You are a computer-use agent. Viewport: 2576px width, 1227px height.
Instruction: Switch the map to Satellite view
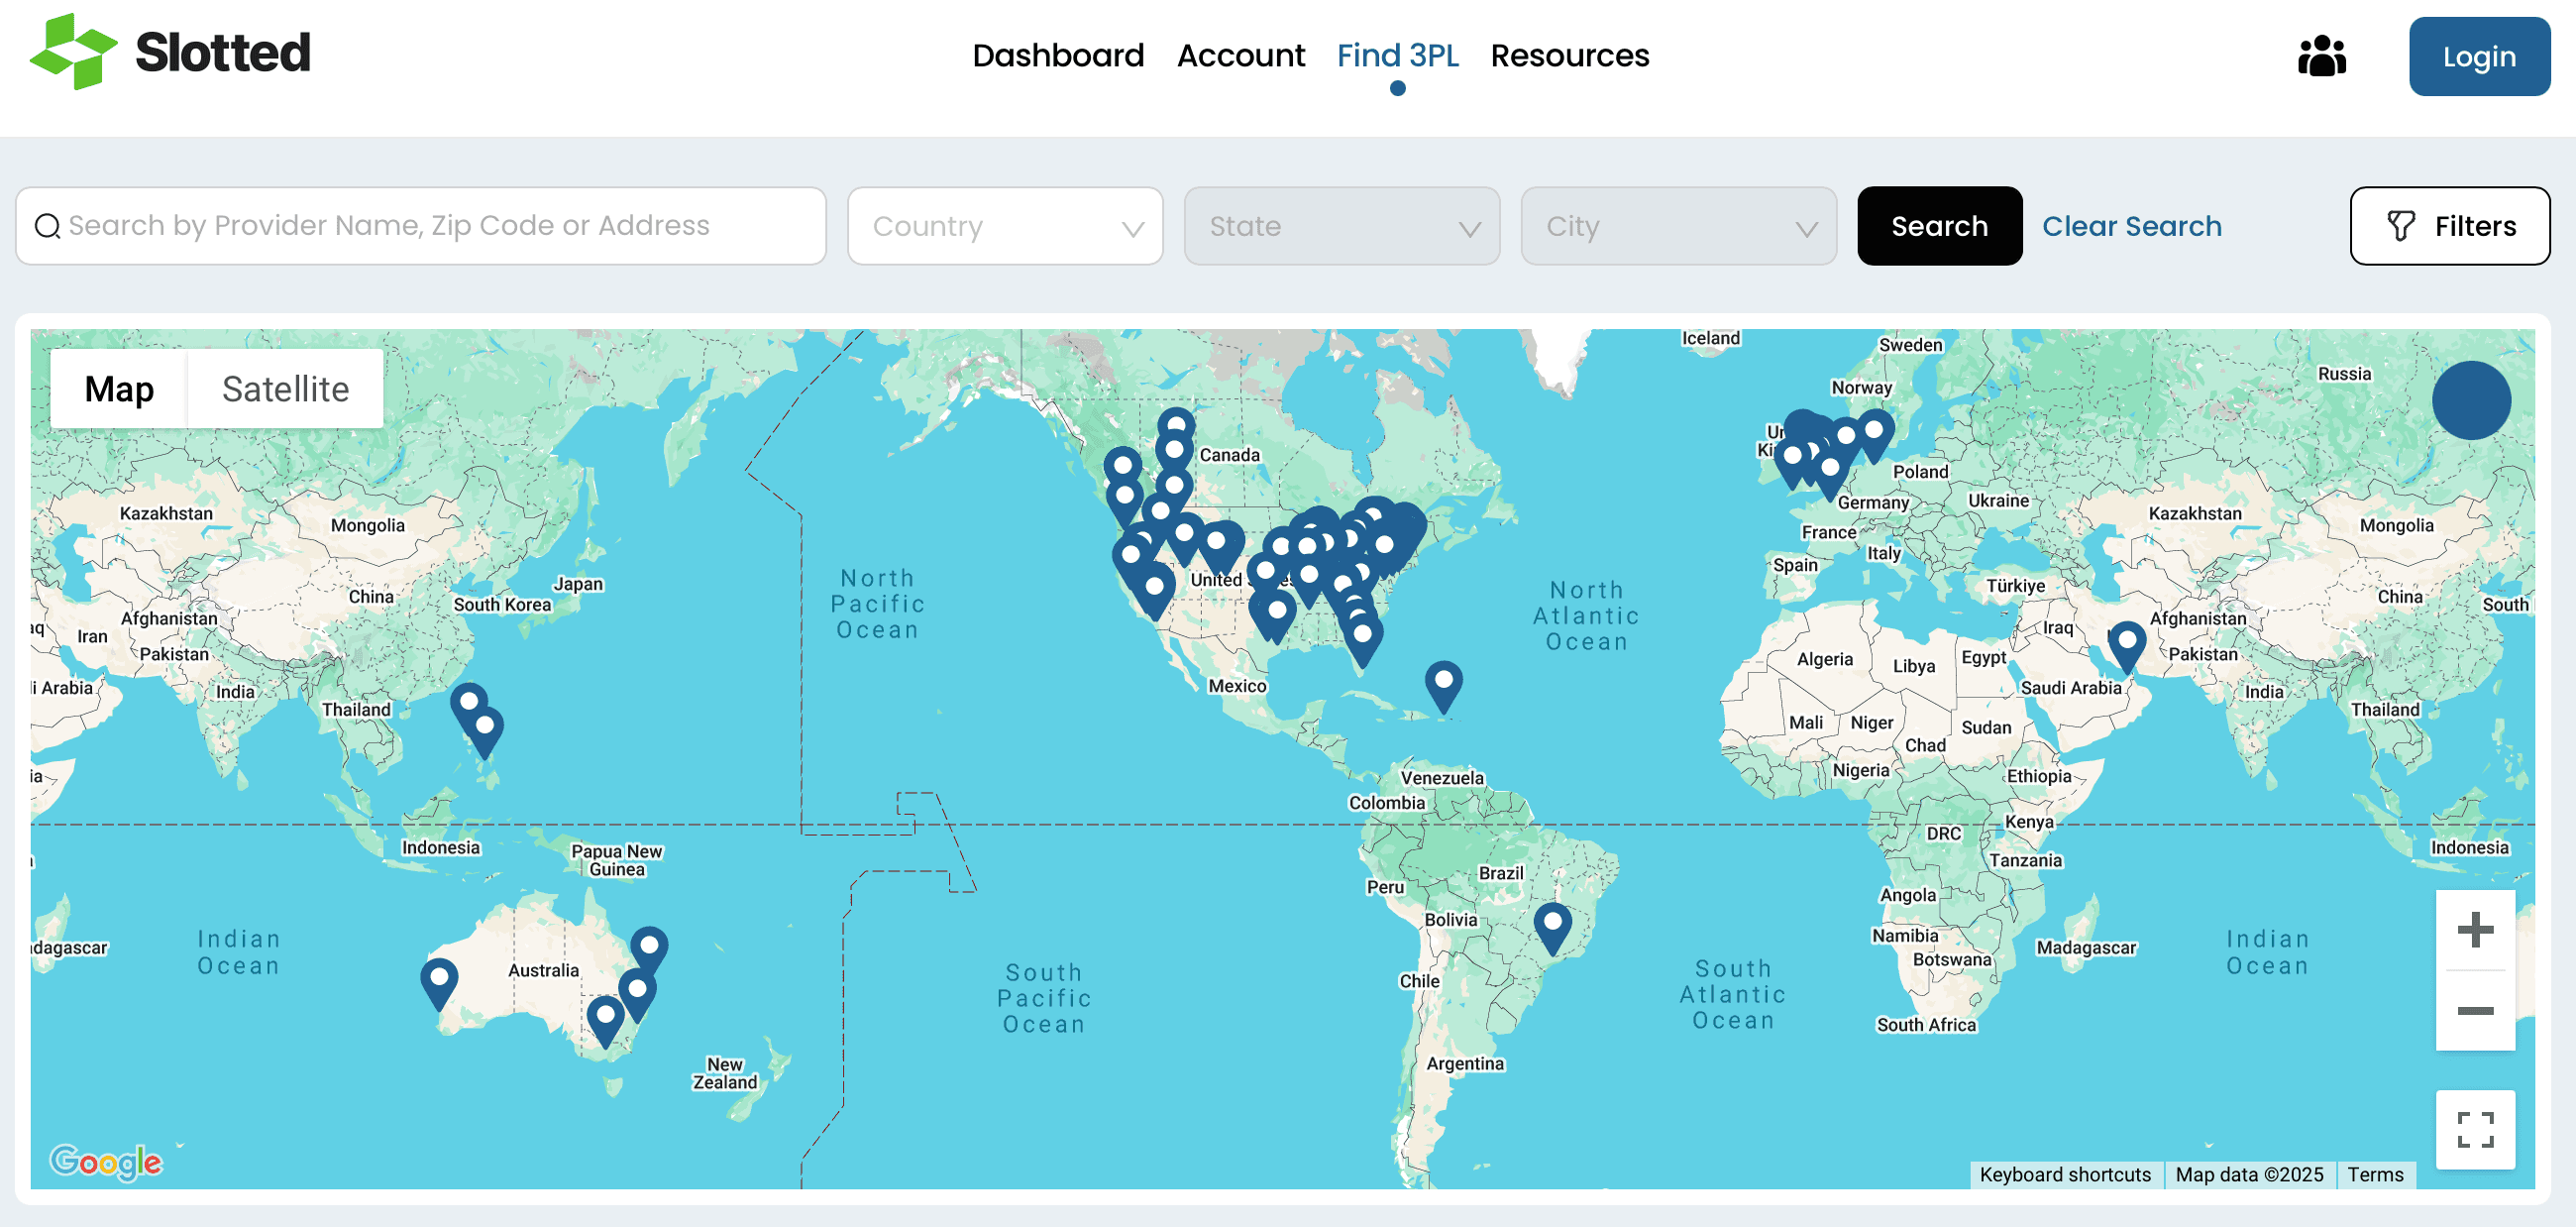coord(285,388)
